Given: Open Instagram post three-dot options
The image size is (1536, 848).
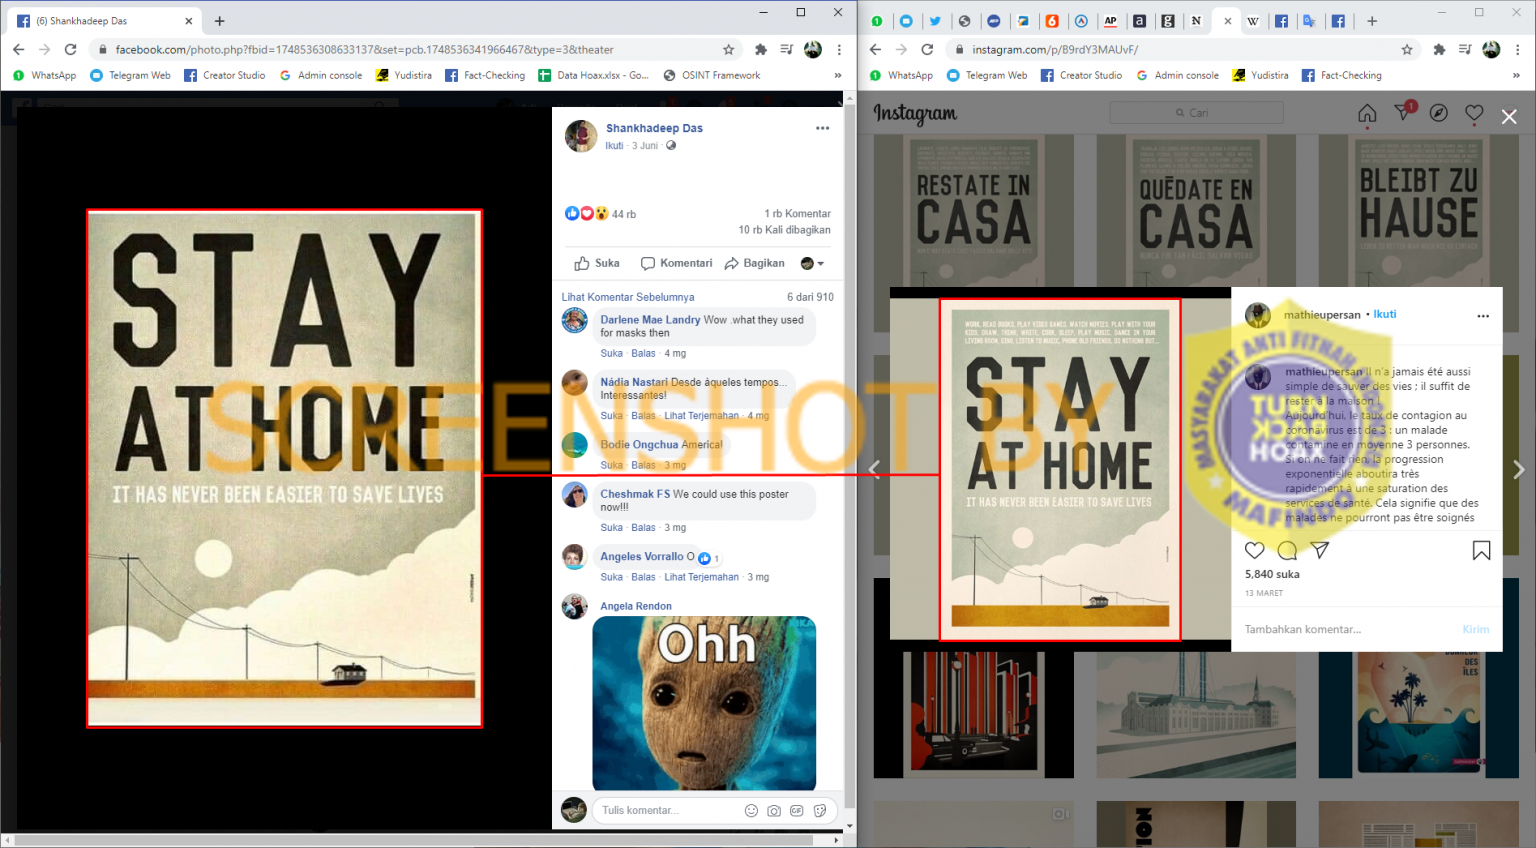Looking at the screenshot, I should click(x=1483, y=315).
